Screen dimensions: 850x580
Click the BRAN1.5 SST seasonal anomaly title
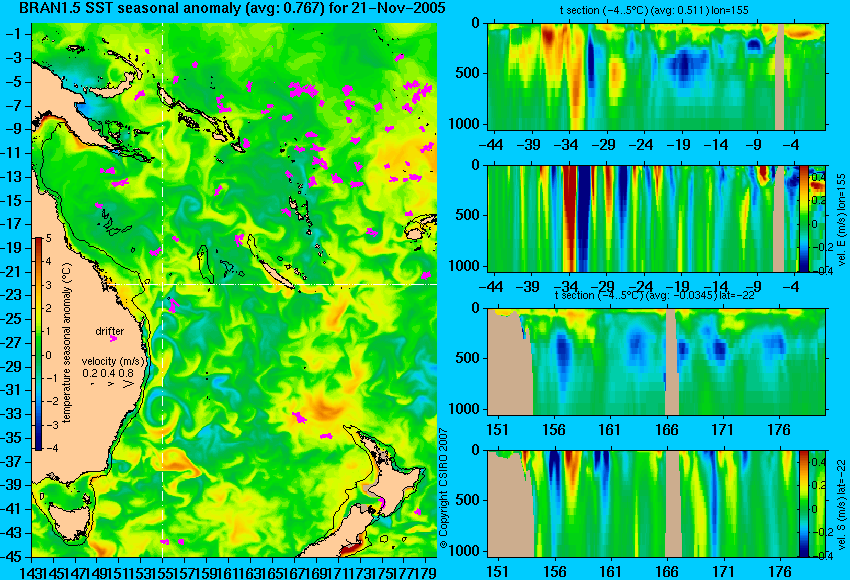(x=232, y=8)
